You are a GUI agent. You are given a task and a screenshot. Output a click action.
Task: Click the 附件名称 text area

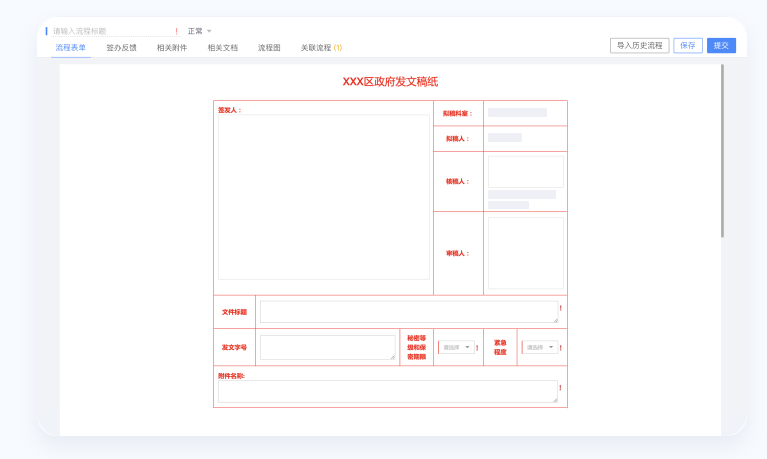pos(387,391)
